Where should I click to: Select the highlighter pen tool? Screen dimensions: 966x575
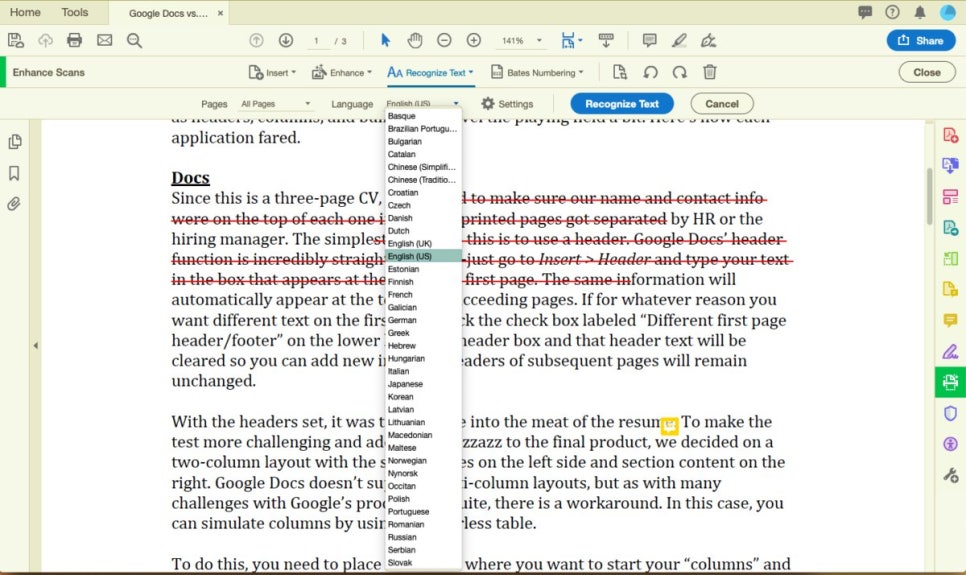coord(679,41)
